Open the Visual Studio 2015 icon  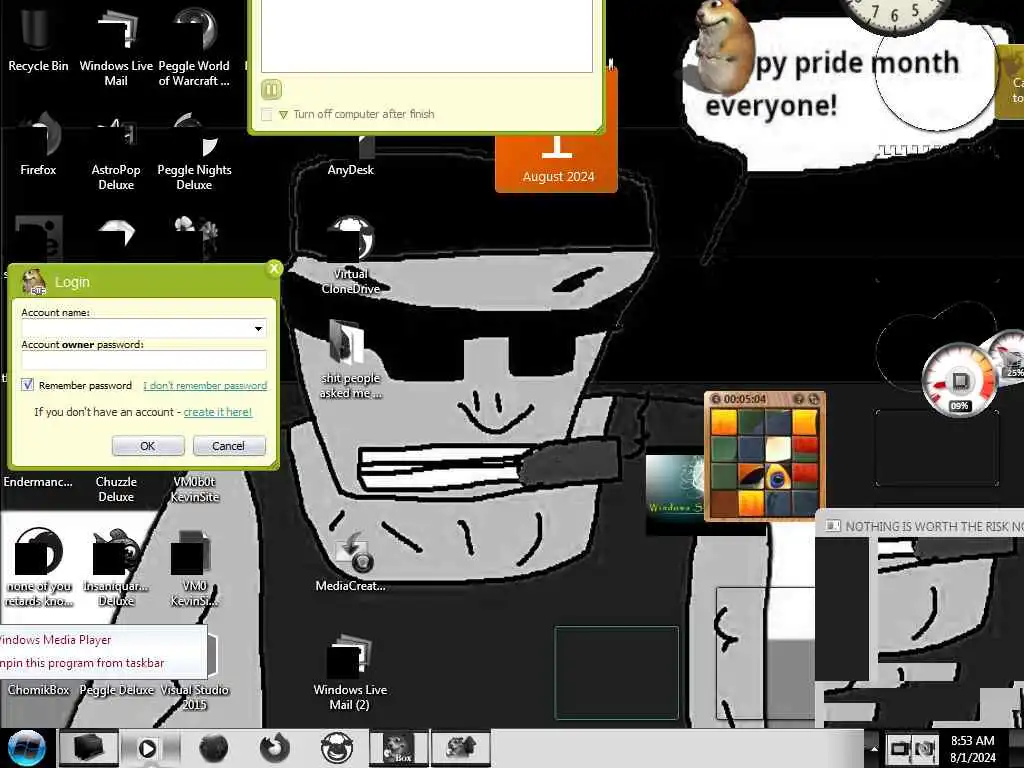point(194,697)
